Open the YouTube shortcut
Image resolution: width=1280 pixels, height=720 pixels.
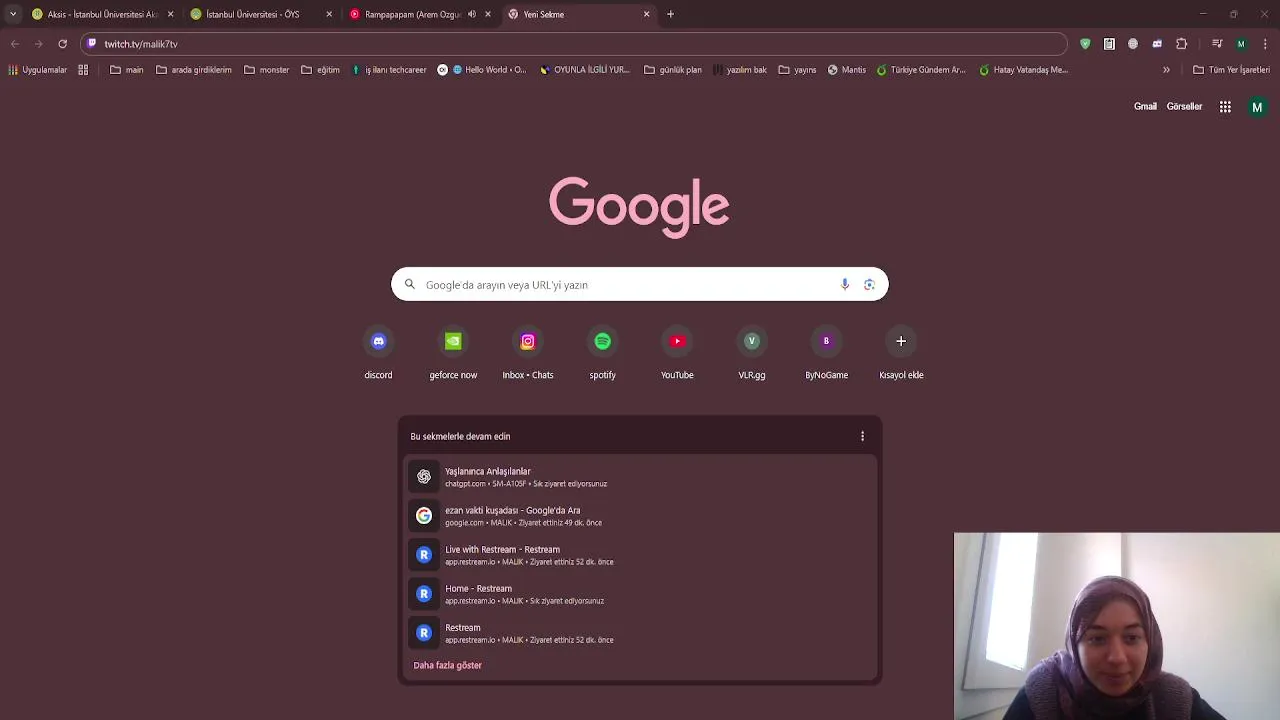[677, 354]
